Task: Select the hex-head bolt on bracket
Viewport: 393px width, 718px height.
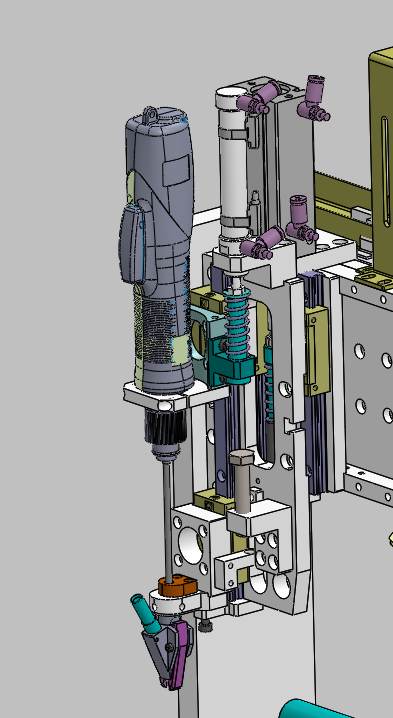Action: tap(242, 481)
